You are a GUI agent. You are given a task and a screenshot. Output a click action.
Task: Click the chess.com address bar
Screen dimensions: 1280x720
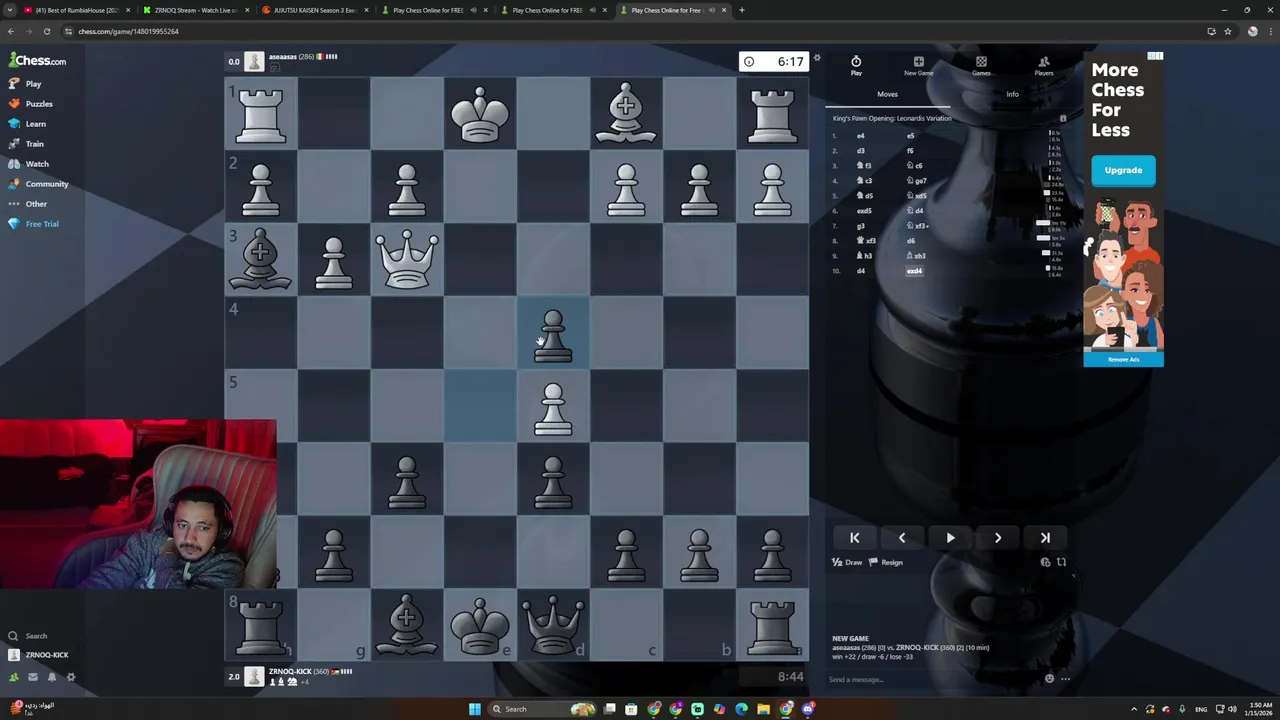[x=630, y=31]
